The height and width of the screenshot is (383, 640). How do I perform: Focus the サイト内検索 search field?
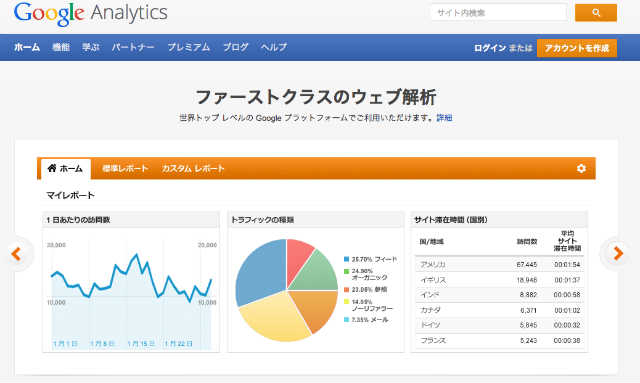[x=499, y=13]
